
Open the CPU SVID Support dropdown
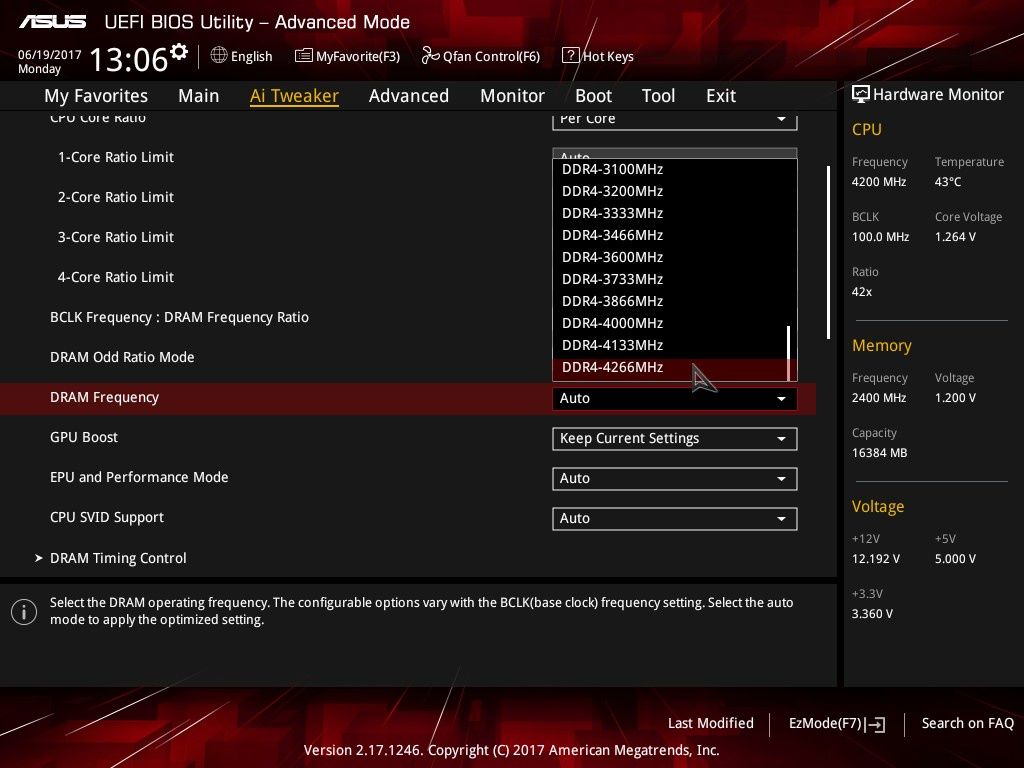coord(675,519)
